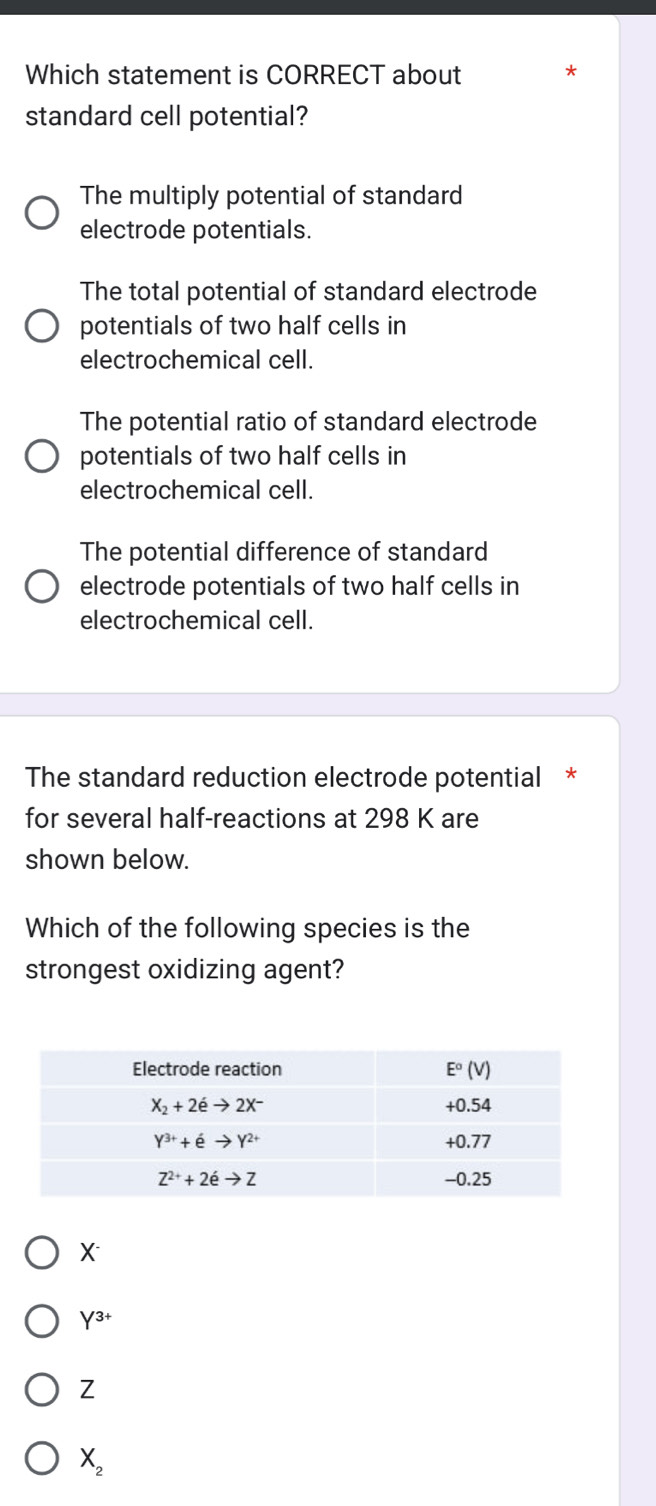Click the "E° (V)" column header
This screenshot has width=656, height=1506.
[x=468, y=1069]
